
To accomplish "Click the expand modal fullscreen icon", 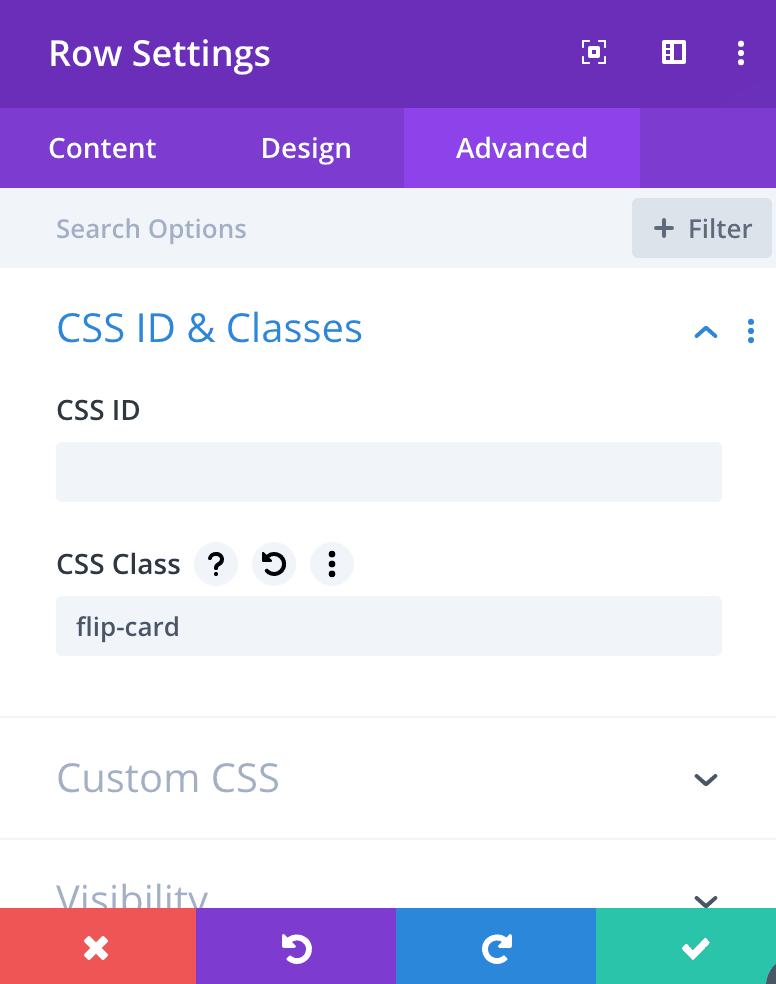I will [593, 52].
